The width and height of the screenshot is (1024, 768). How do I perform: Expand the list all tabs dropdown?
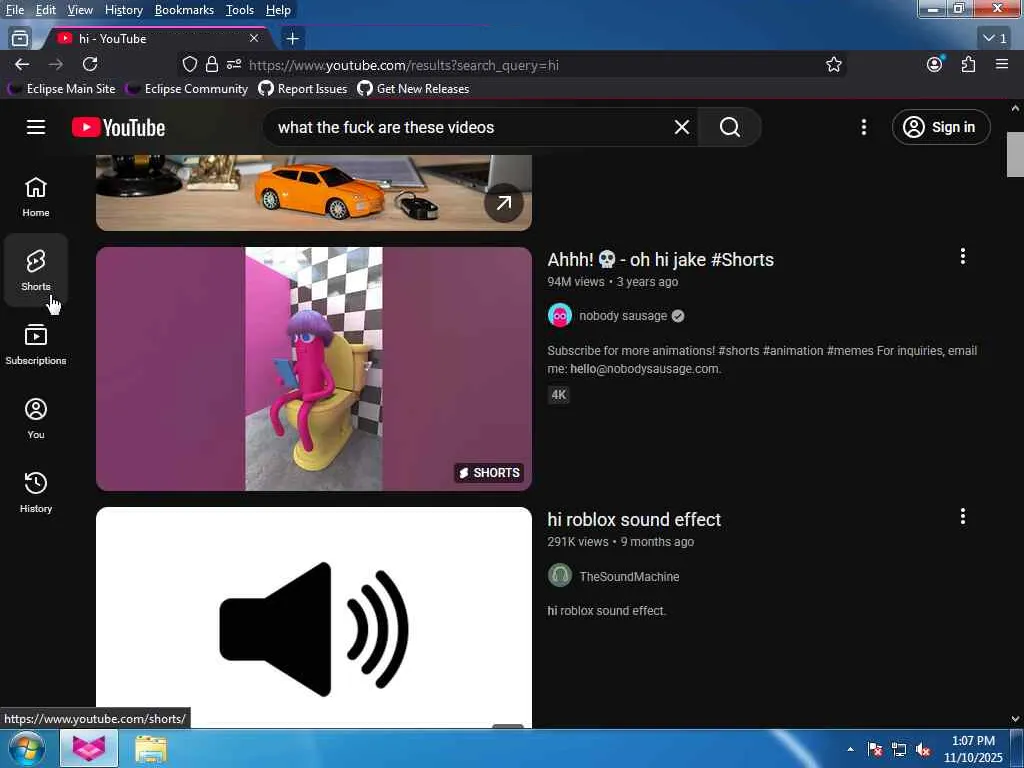pos(995,39)
